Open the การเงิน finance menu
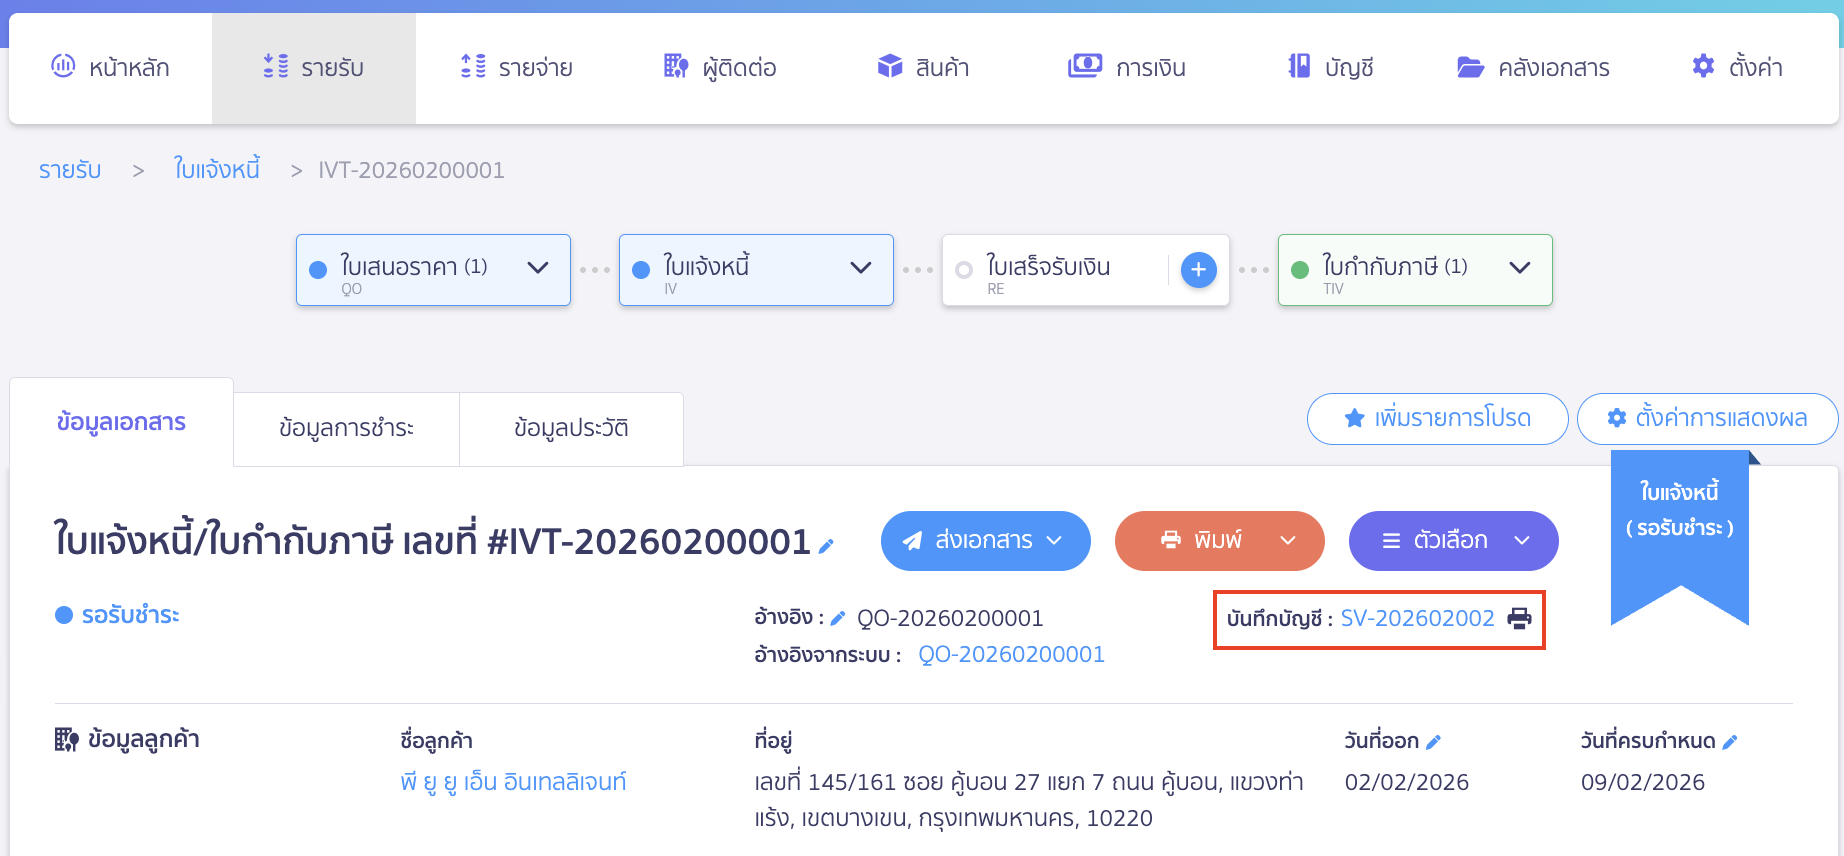 tap(1127, 68)
